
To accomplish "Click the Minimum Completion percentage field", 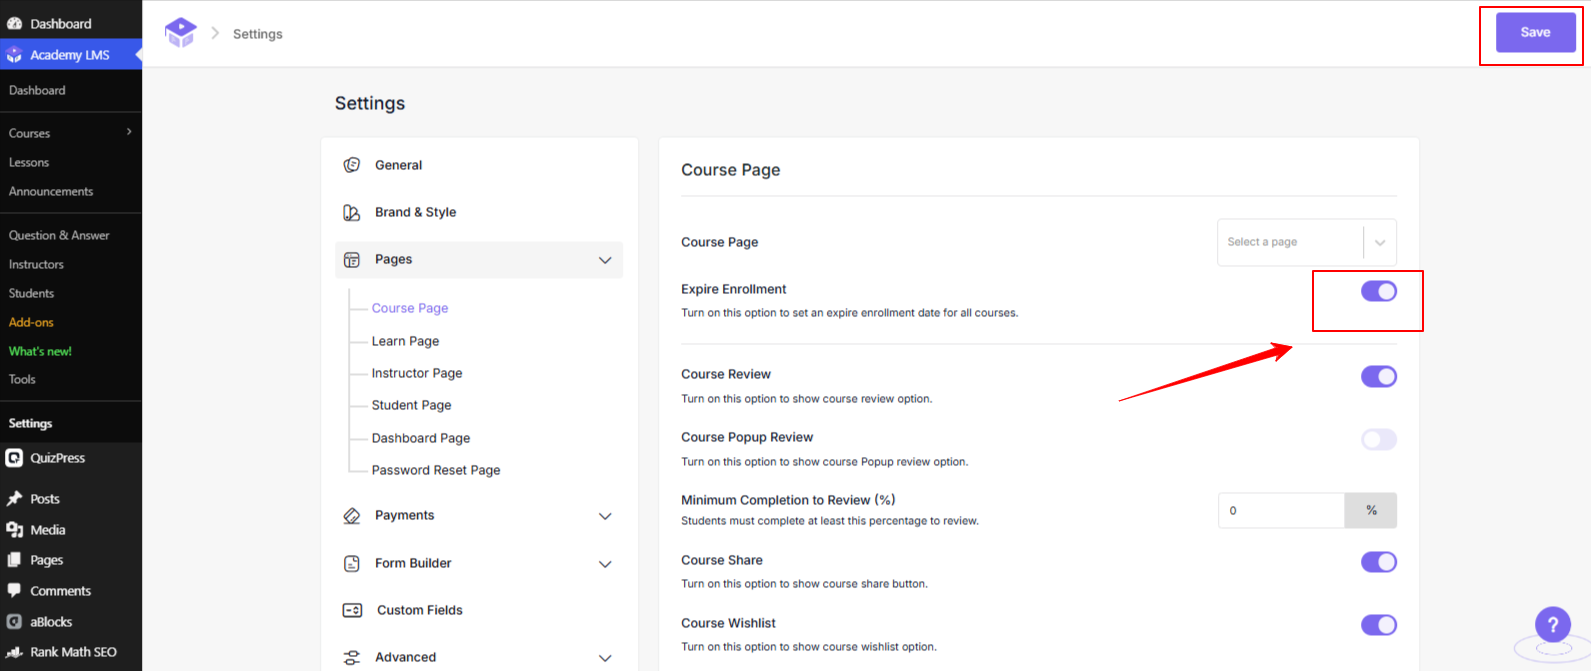I will point(1281,510).
